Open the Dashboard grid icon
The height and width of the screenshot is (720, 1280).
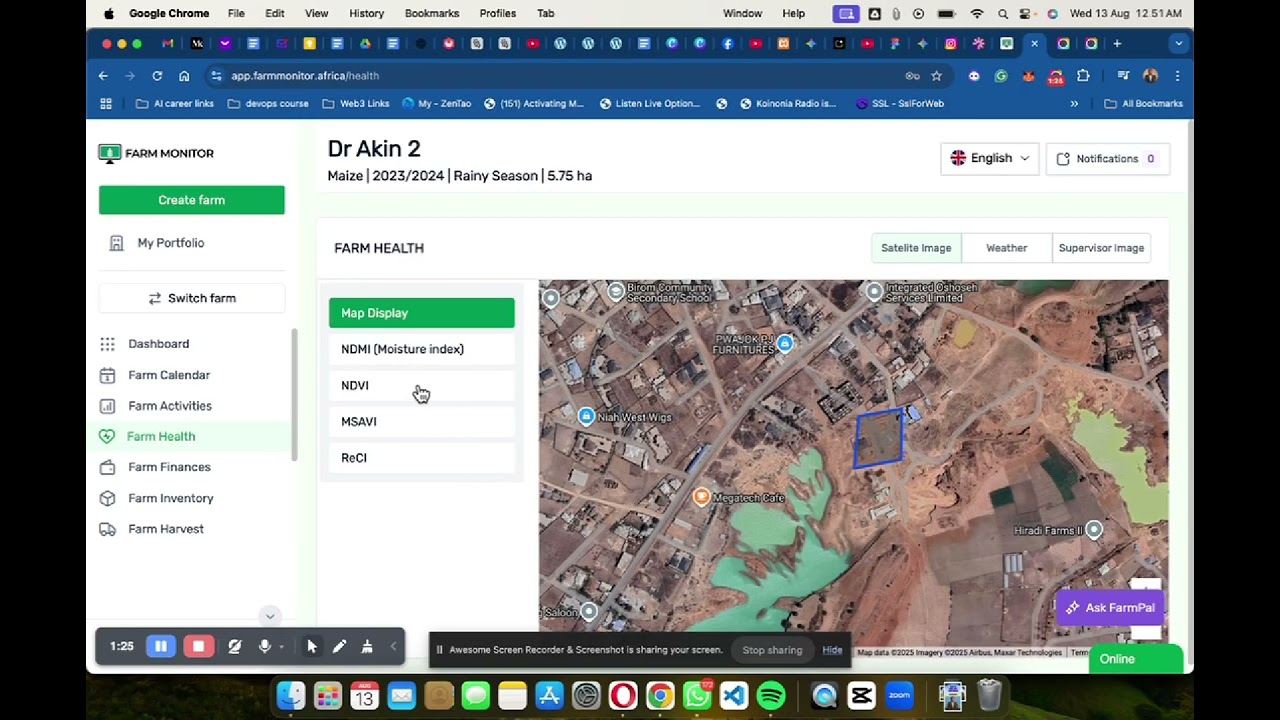(107, 344)
